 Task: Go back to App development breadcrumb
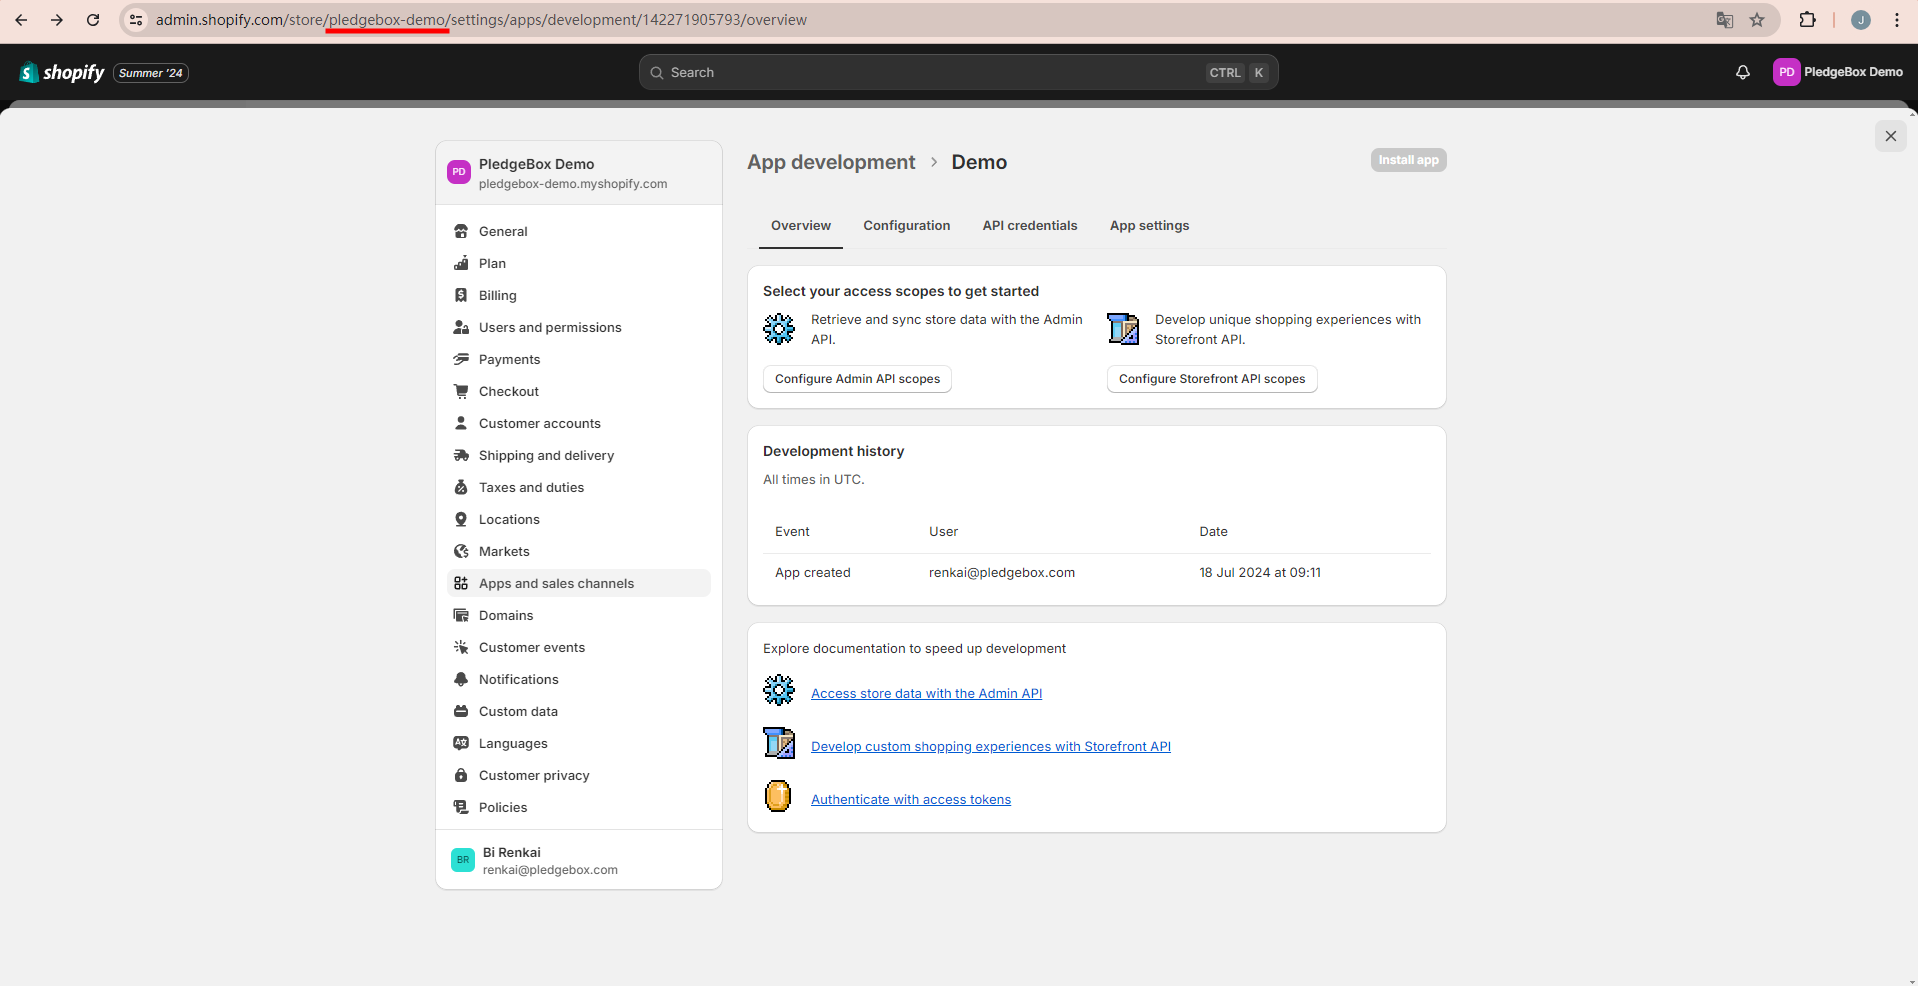pyautogui.click(x=831, y=162)
